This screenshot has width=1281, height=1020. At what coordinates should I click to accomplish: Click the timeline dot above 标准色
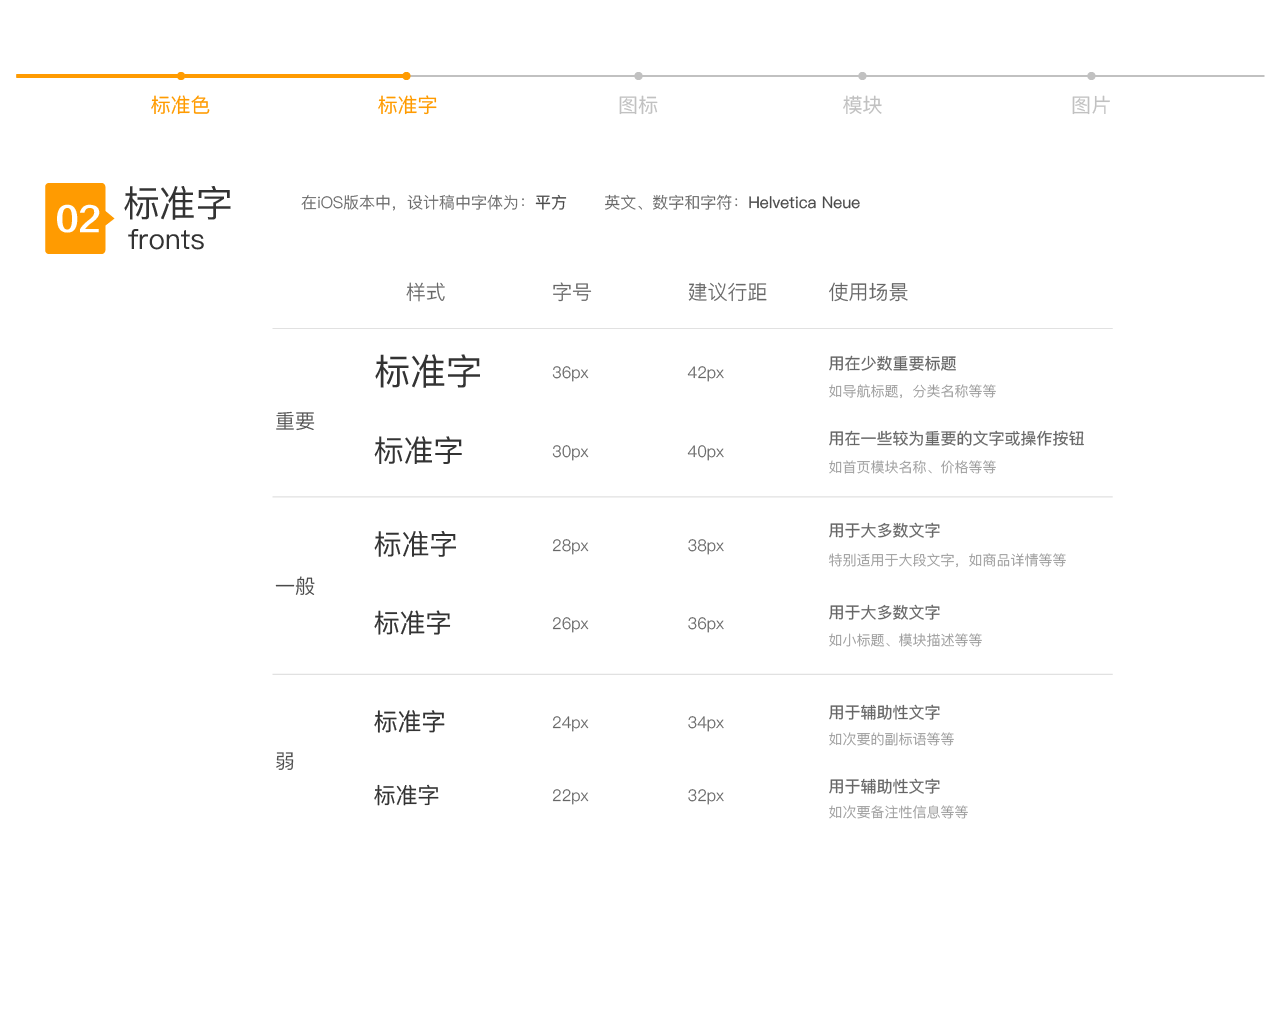pos(181,76)
